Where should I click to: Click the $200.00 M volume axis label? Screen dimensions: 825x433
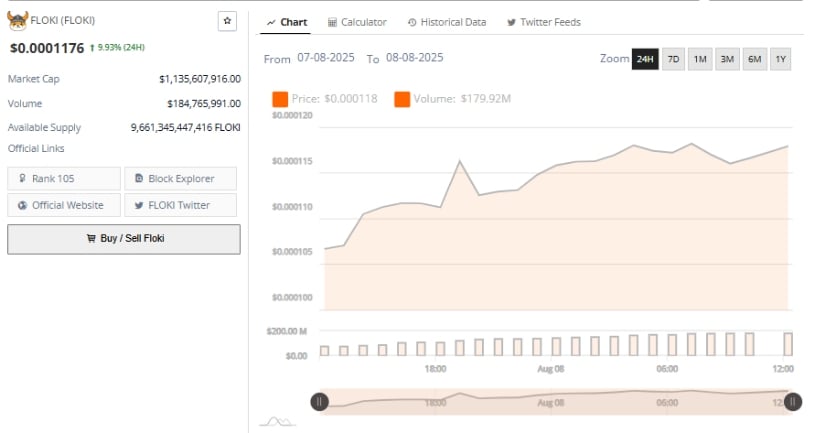pos(287,331)
